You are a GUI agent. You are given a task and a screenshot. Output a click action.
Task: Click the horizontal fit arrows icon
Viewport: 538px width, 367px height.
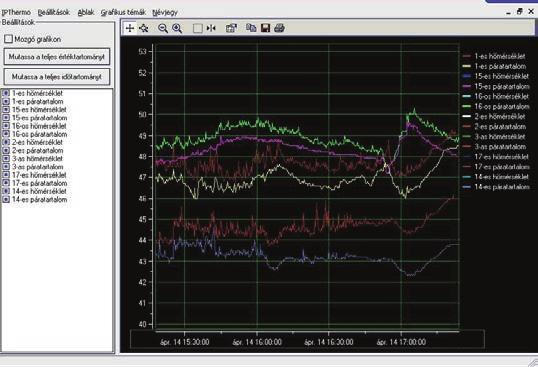(x=211, y=28)
